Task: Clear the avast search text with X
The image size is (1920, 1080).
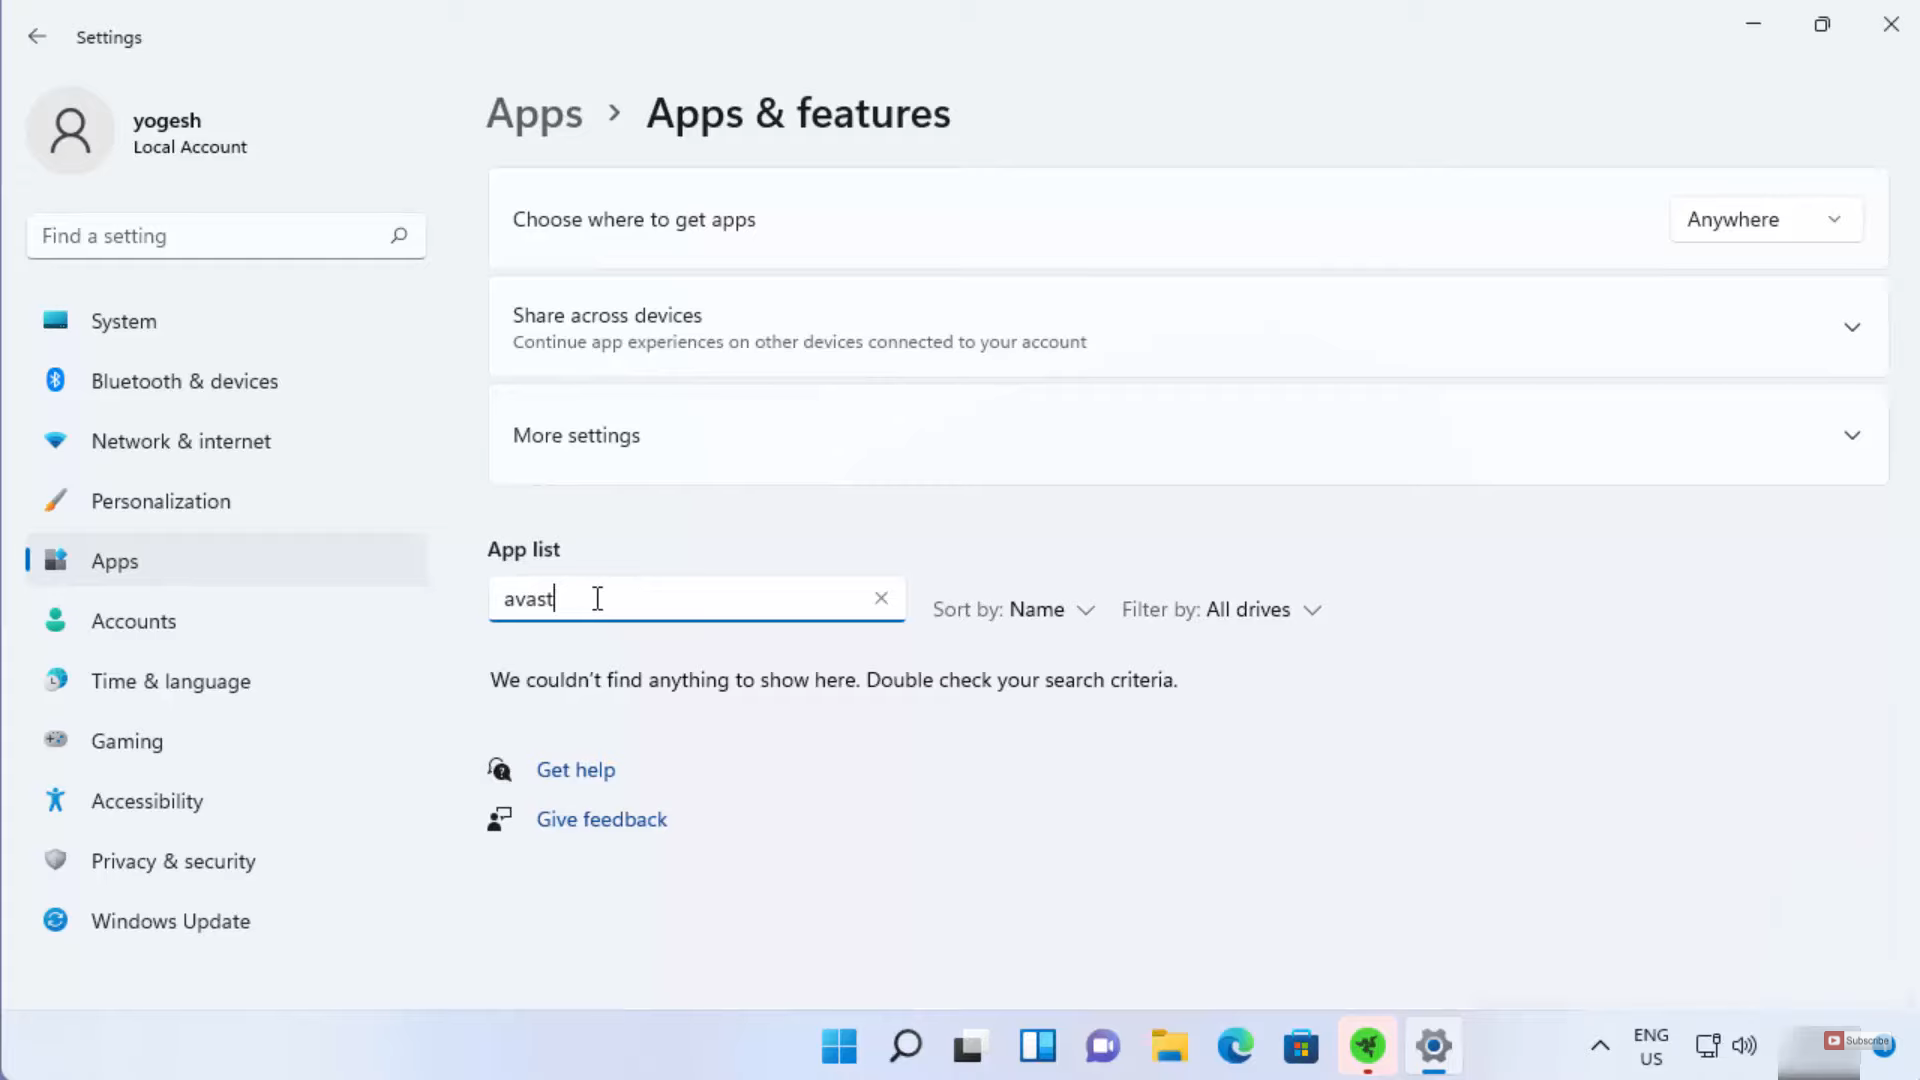Action: tap(881, 598)
